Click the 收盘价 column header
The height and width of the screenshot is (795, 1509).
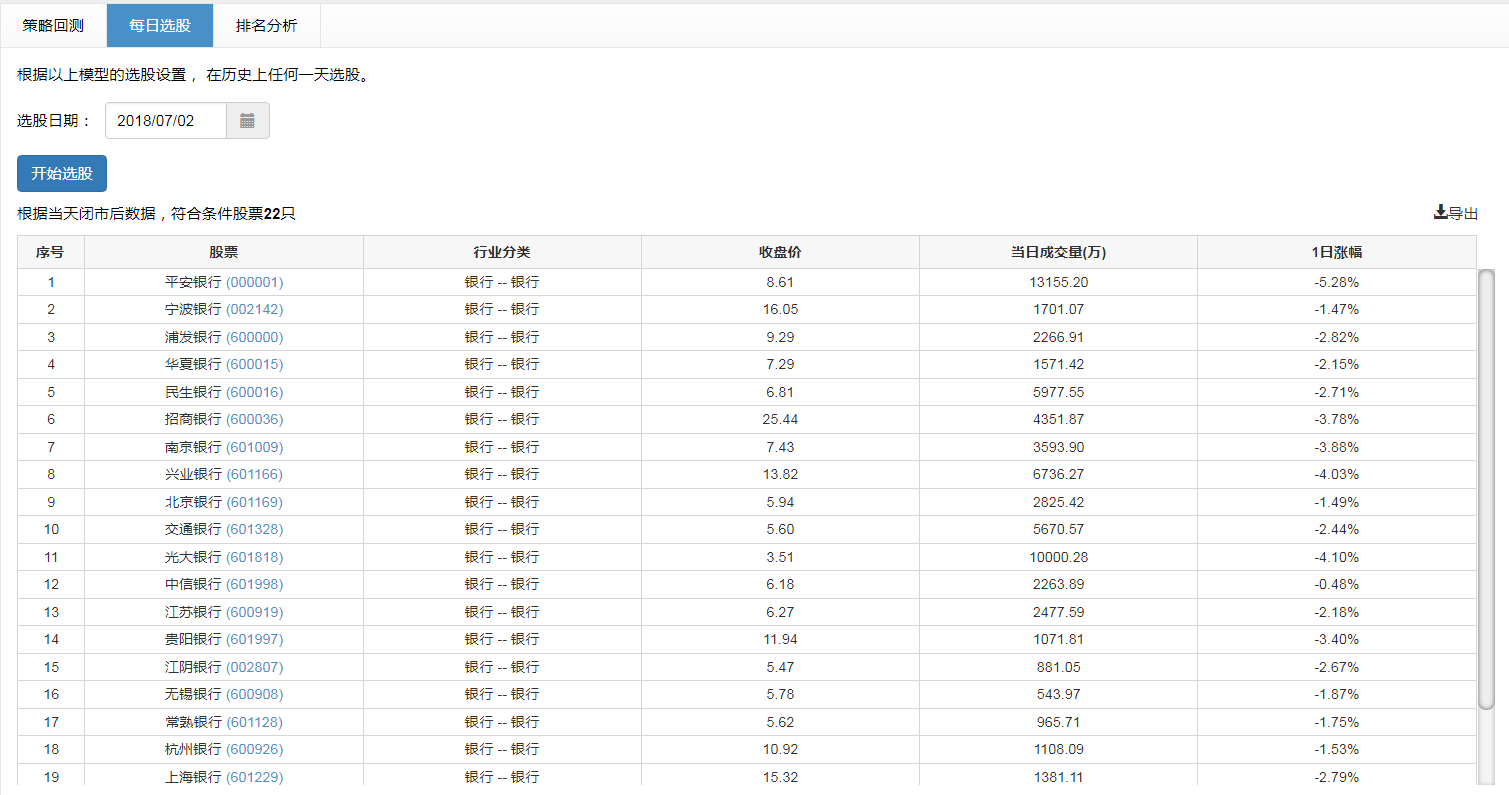coord(780,252)
